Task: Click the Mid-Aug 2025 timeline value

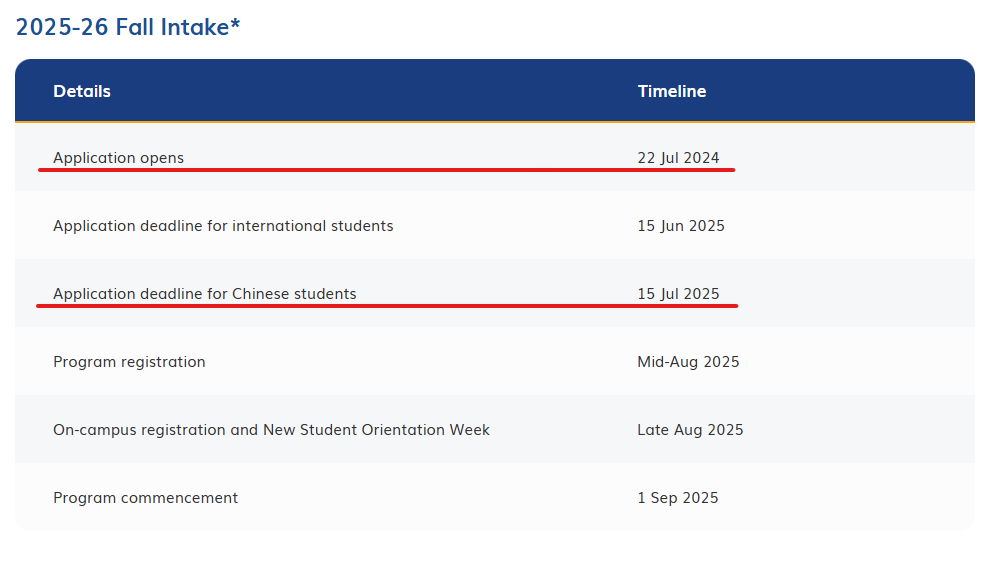Action: coord(688,361)
